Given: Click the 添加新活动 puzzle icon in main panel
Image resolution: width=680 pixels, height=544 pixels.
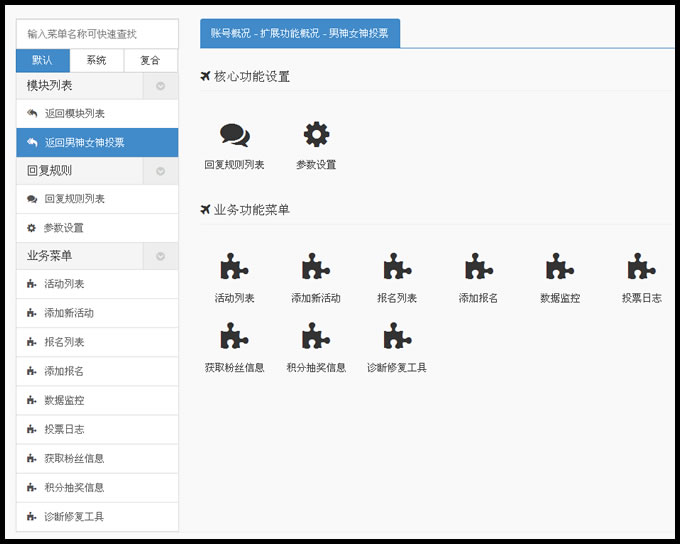Looking at the screenshot, I should click(316, 267).
